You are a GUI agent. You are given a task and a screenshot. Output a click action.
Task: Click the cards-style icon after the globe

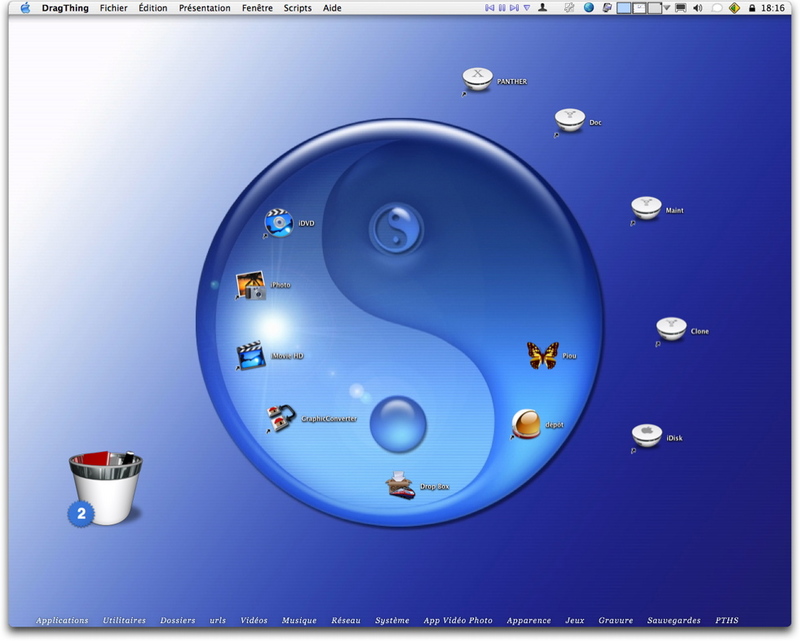coord(607,8)
